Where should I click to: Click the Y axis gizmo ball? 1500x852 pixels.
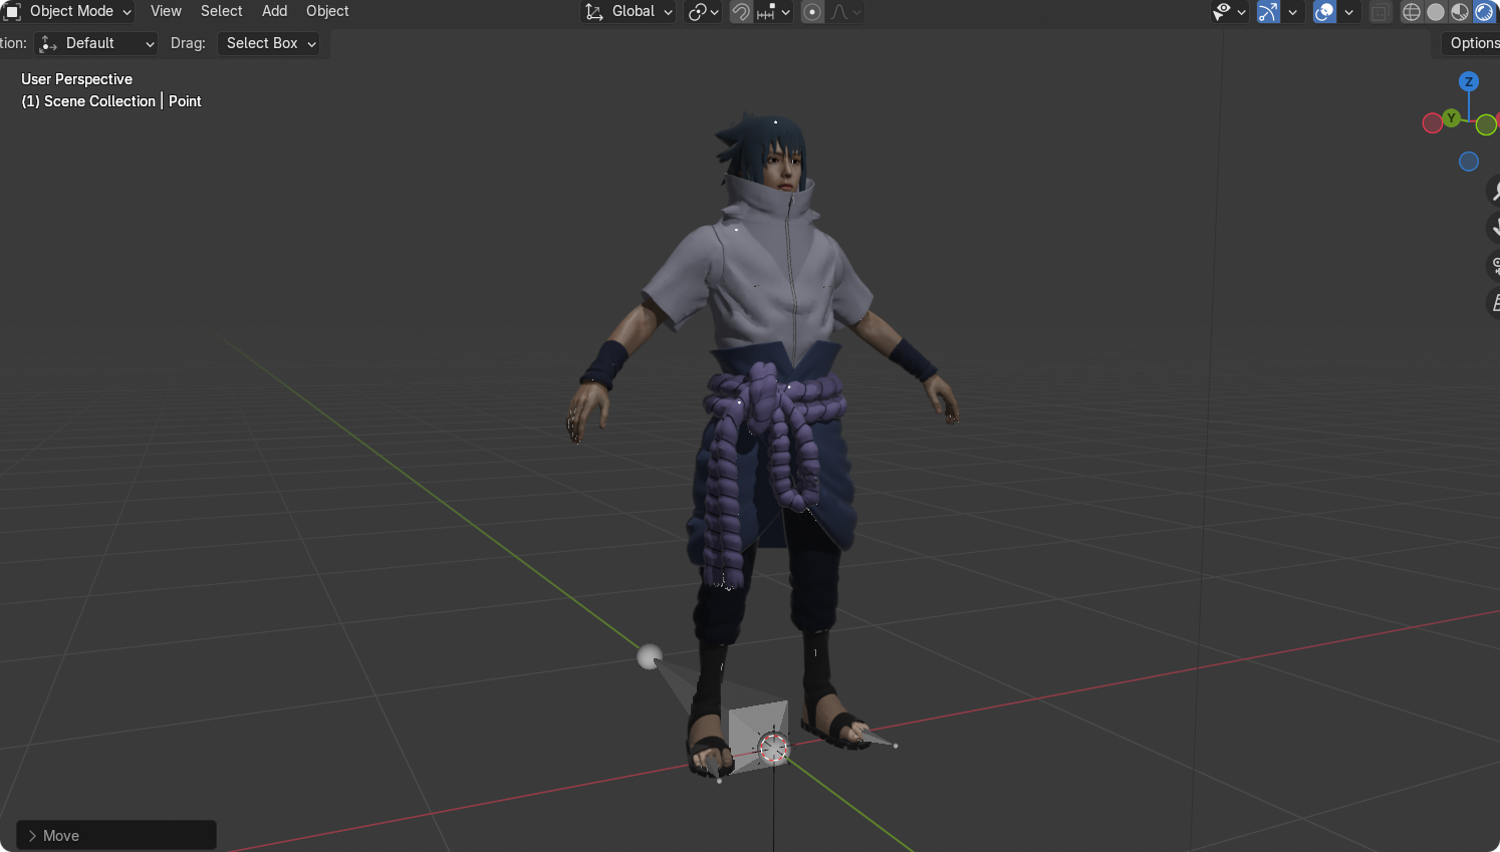point(1451,118)
